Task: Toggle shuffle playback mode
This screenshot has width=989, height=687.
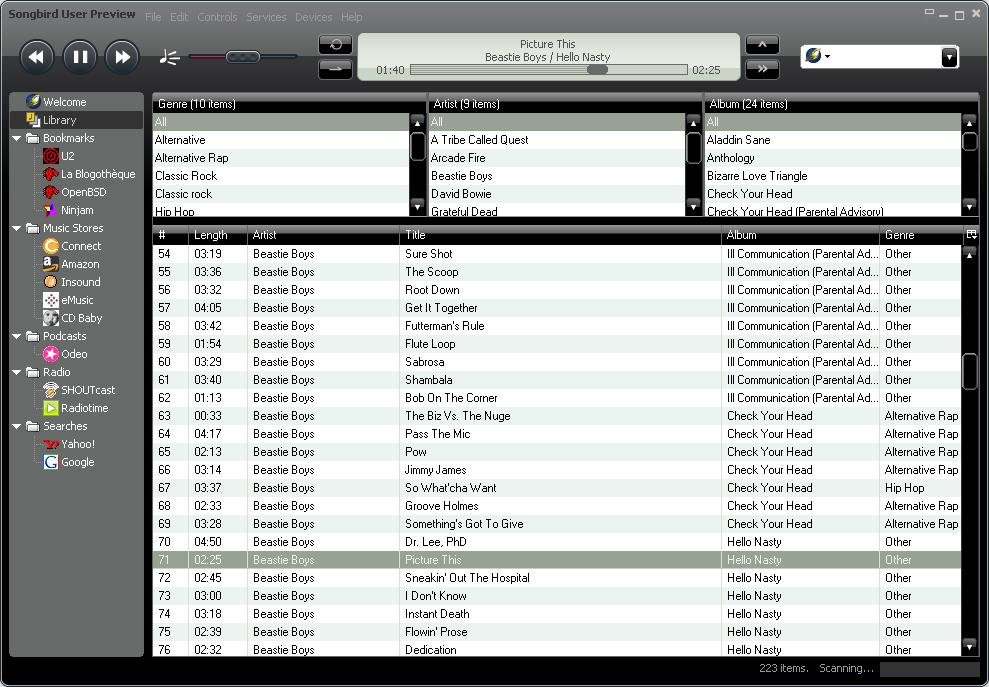Action: [x=335, y=69]
